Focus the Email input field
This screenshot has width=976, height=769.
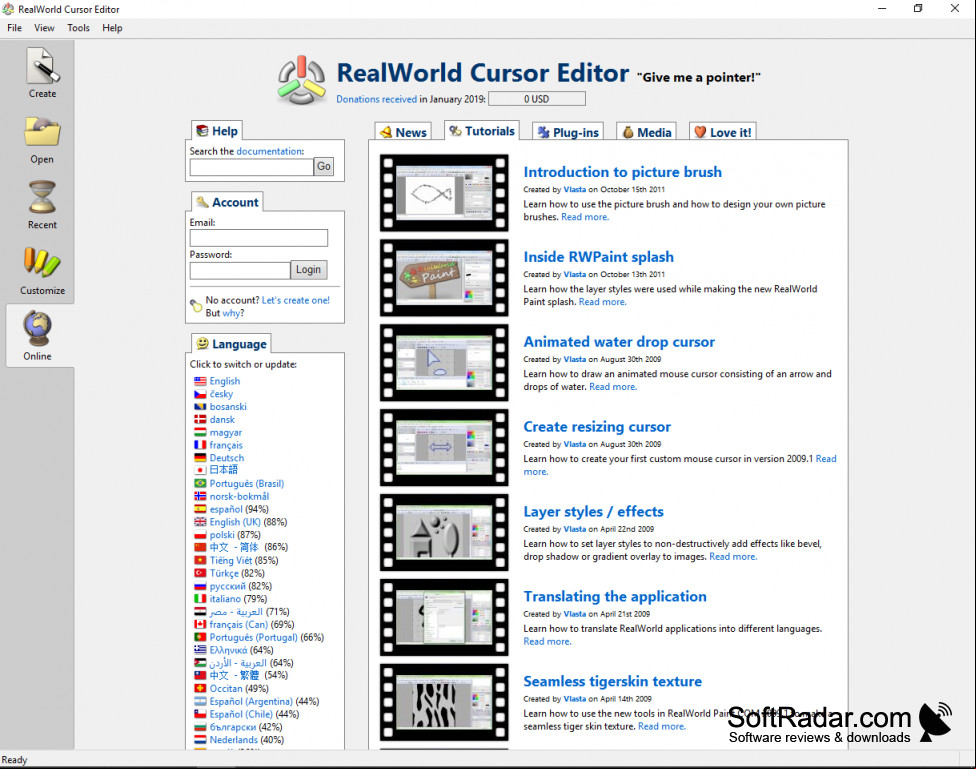point(258,238)
